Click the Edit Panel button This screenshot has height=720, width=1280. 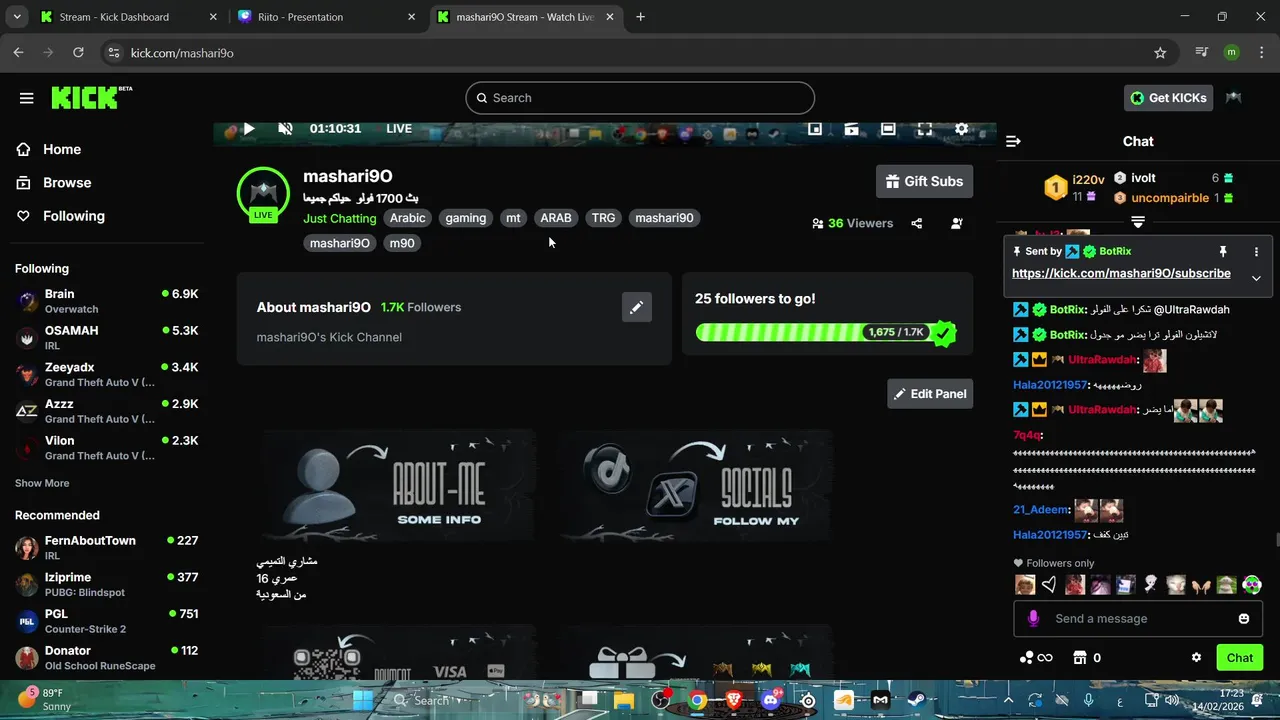point(930,394)
